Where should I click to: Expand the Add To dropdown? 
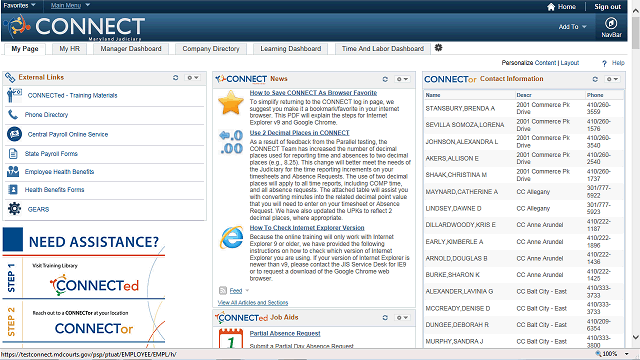(x=572, y=27)
